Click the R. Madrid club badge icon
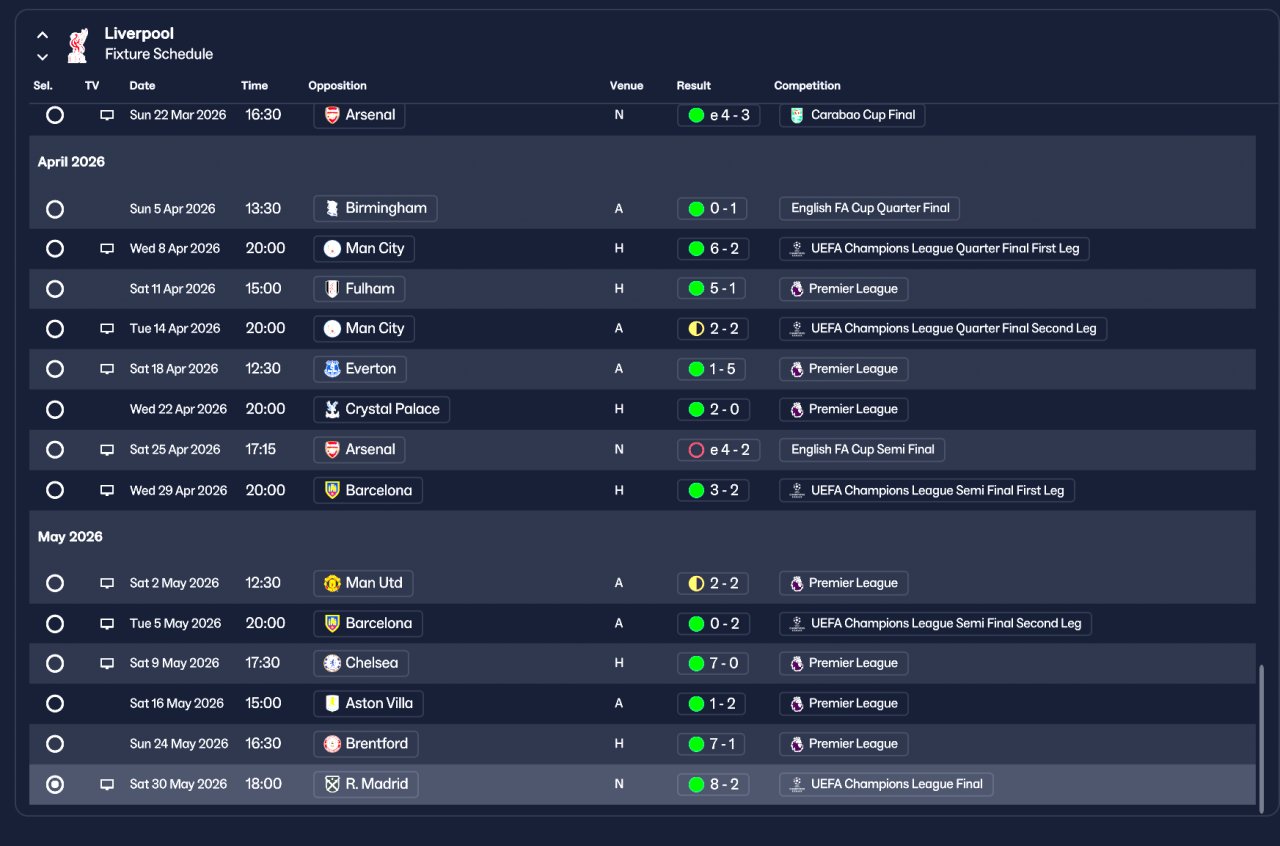Screen dimensions: 1280x846 pos(332,784)
